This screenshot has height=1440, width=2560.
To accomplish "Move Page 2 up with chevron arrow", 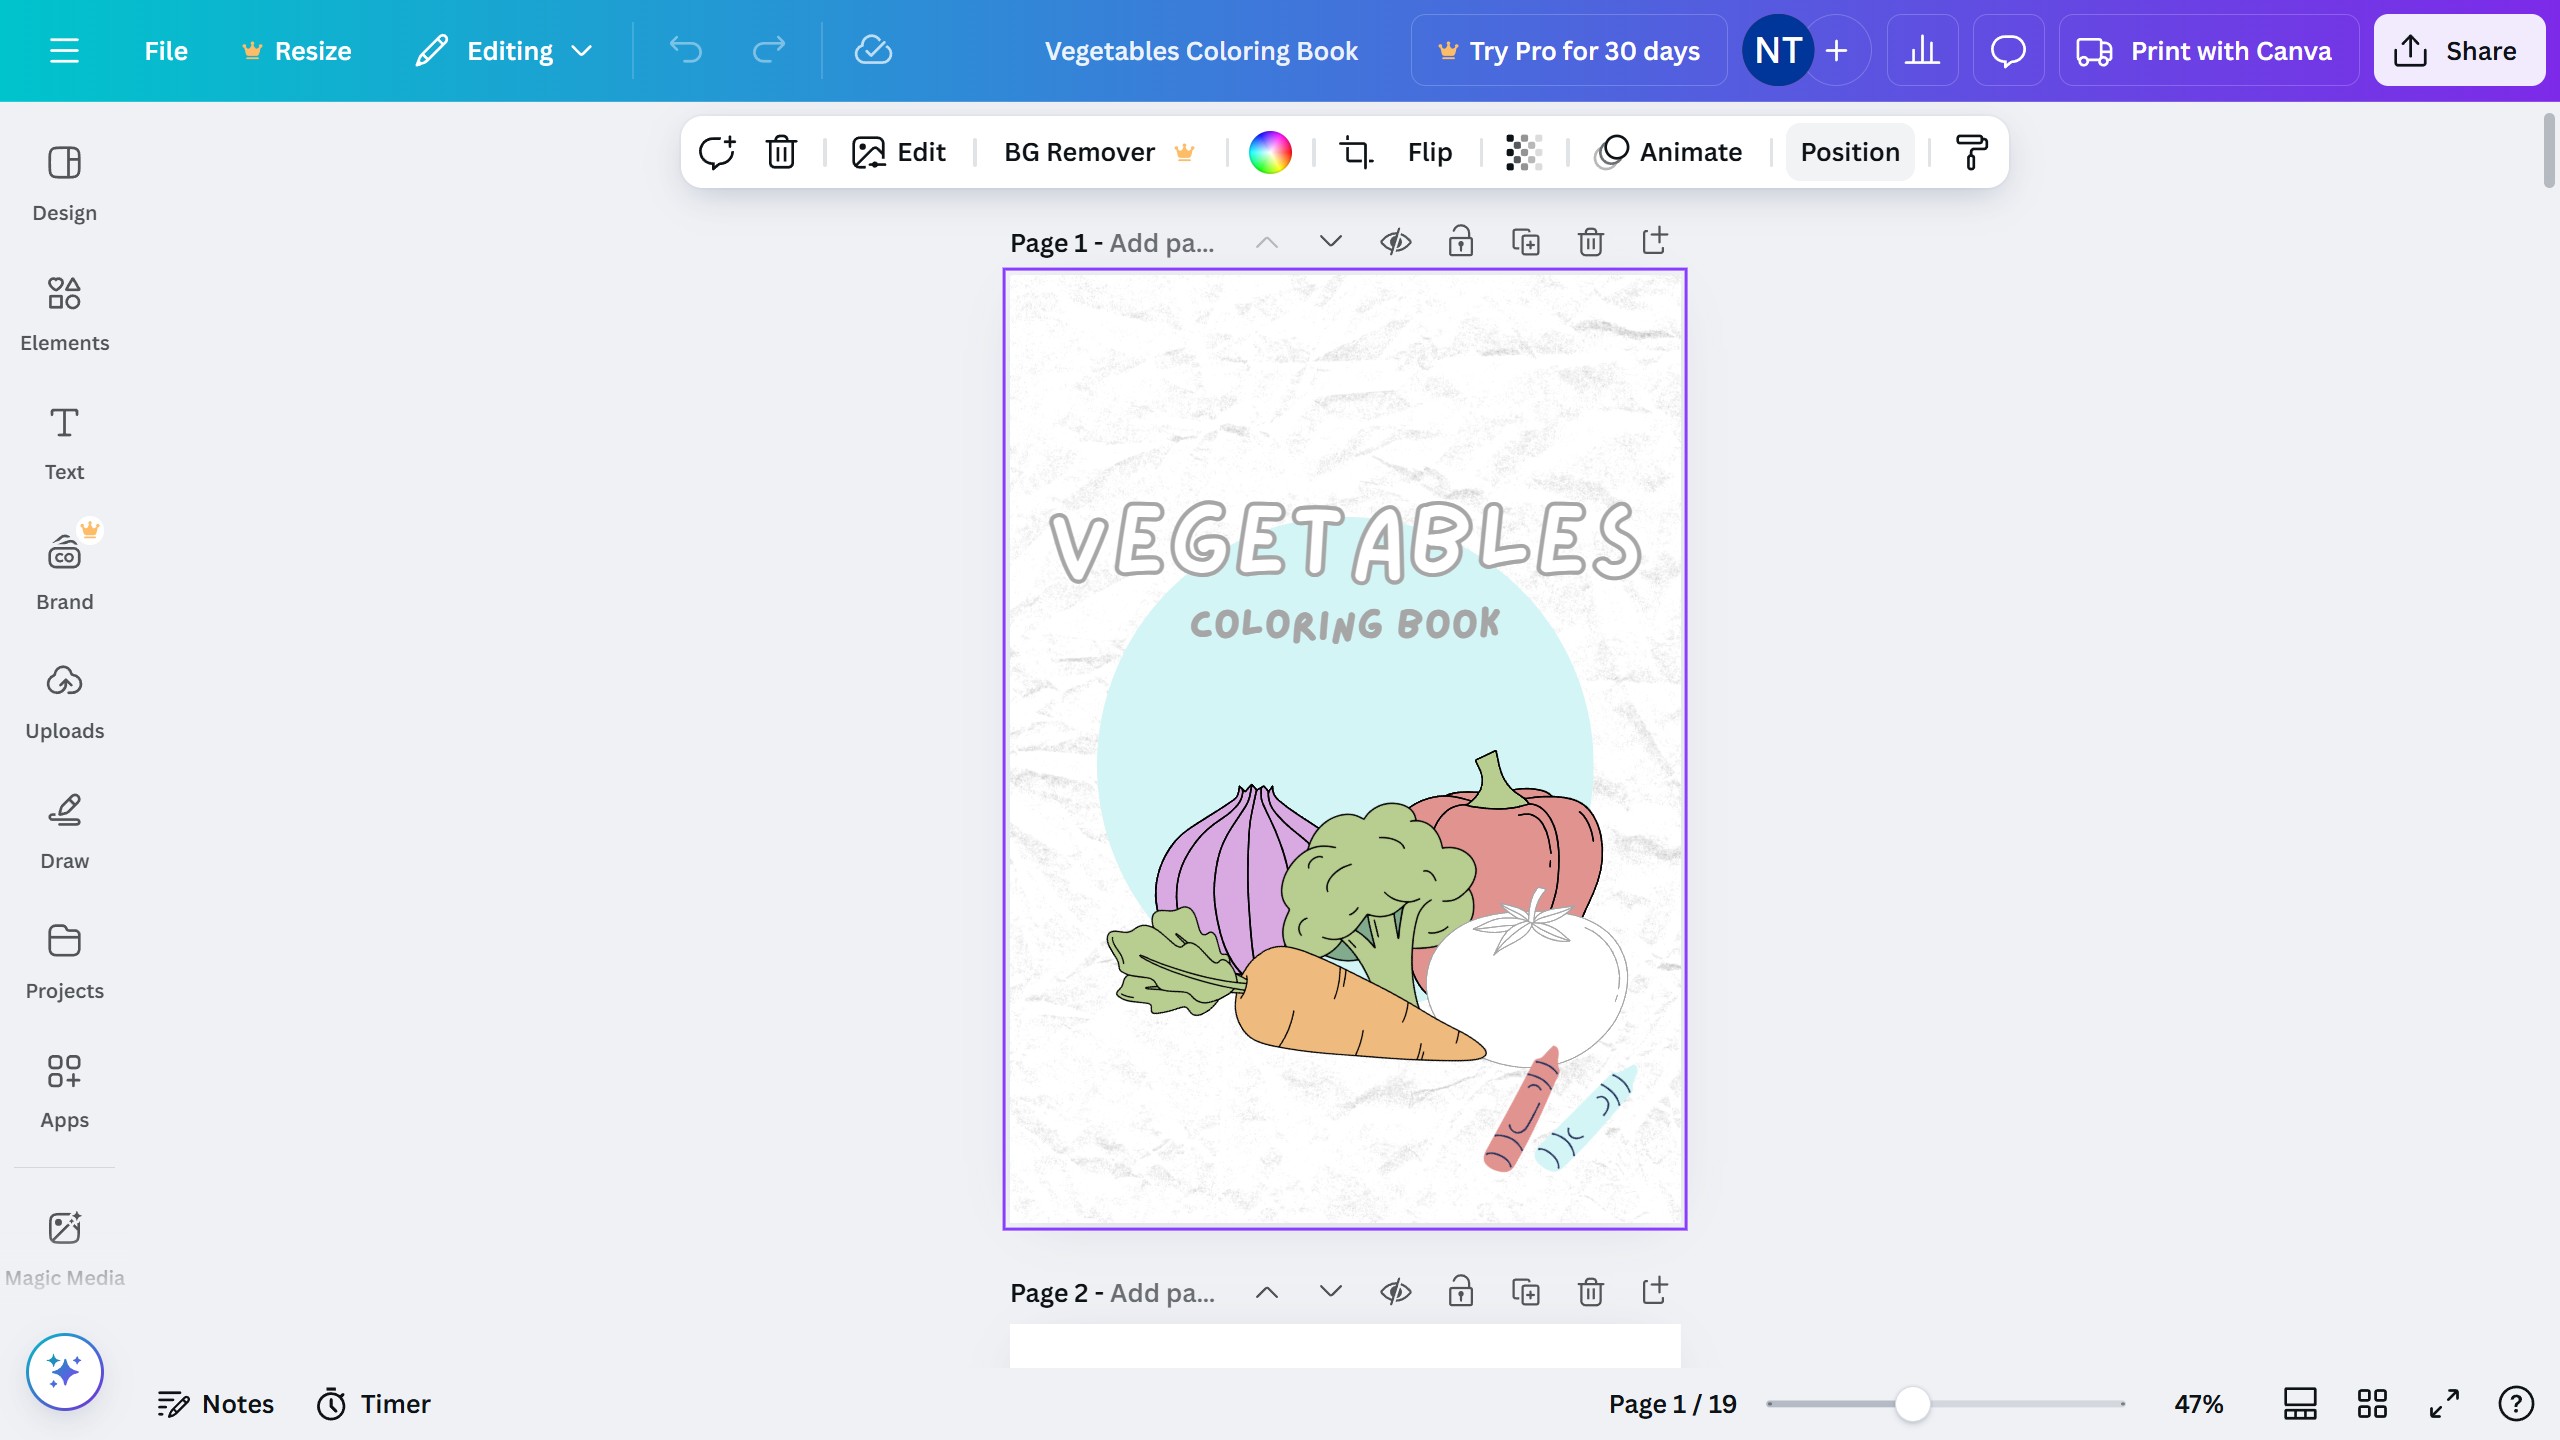I will point(1266,1292).
